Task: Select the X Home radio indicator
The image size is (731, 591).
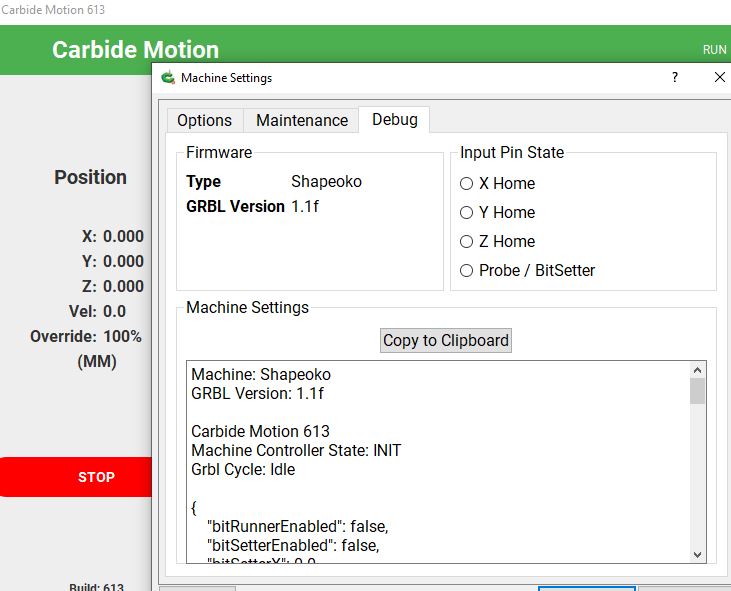Action: pos(466,183)
